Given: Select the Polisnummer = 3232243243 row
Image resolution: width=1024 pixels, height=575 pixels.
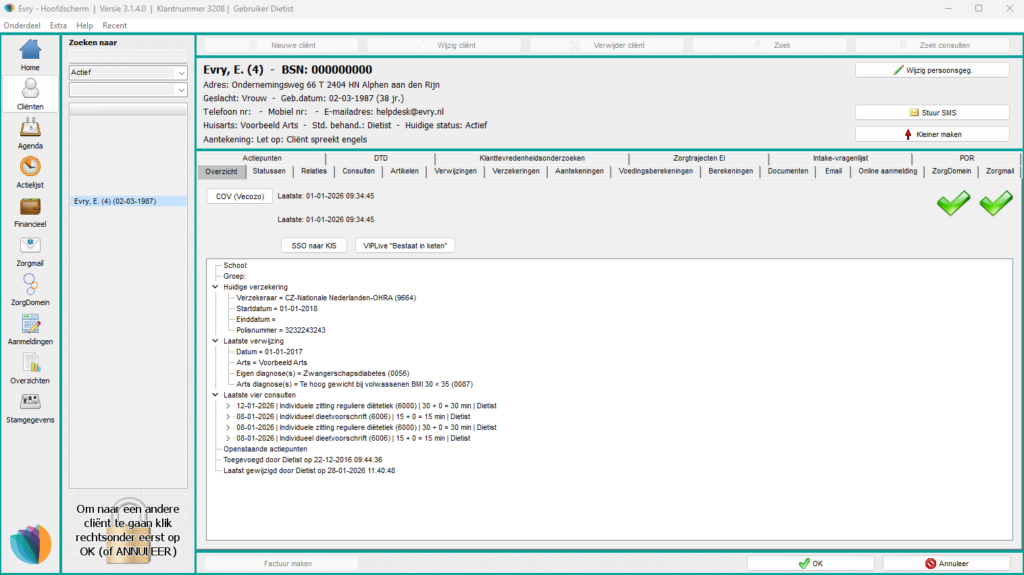Looking at the screenshot, I should click(x=281, y=330).
